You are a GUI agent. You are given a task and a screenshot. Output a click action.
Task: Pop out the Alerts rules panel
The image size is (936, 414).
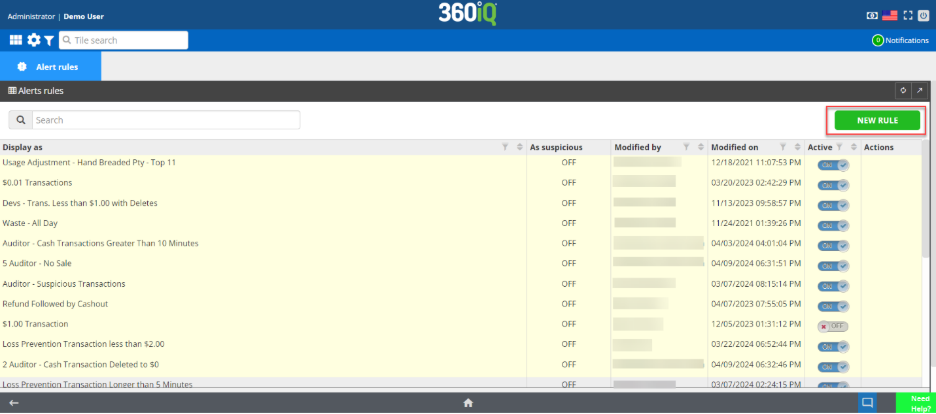pyautogui.click(x=921, y=91)
